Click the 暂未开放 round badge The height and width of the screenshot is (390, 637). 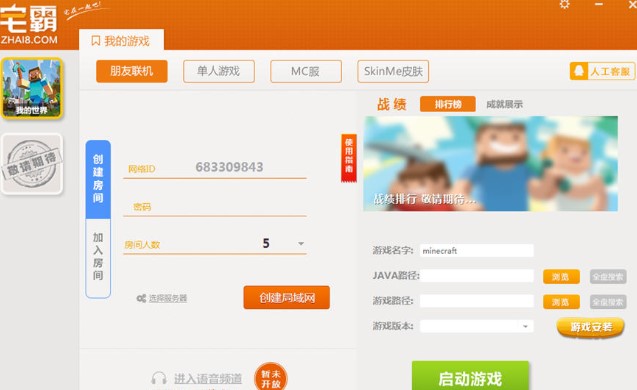[x=271, y=378]
